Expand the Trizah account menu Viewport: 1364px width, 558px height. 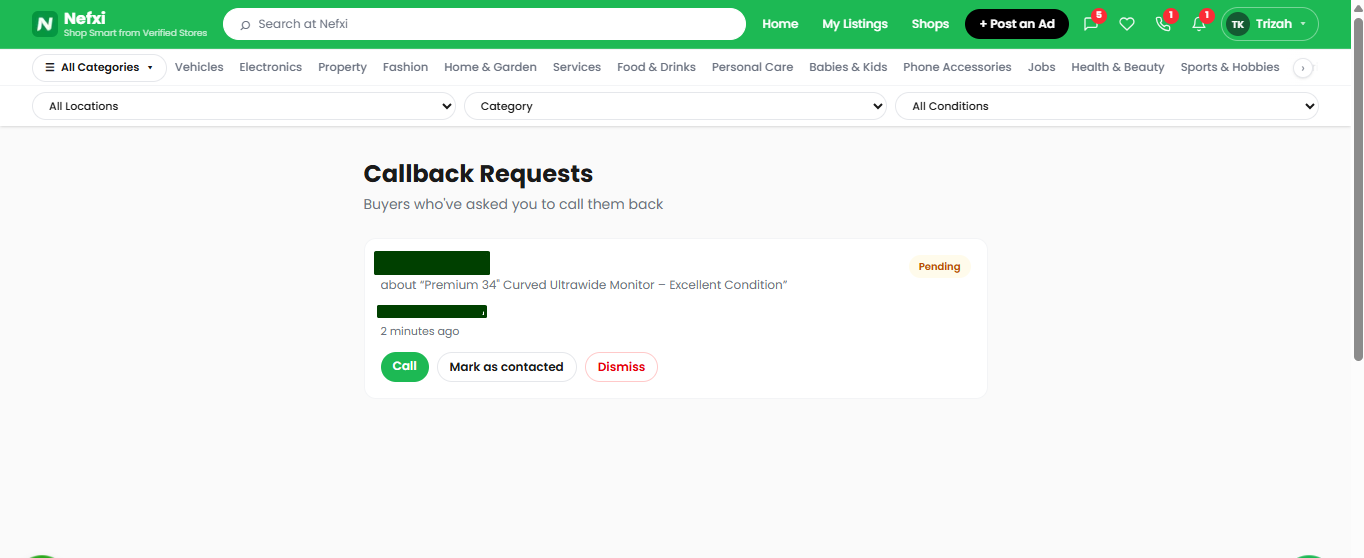pyautogui.click(x=1270, y=24)
